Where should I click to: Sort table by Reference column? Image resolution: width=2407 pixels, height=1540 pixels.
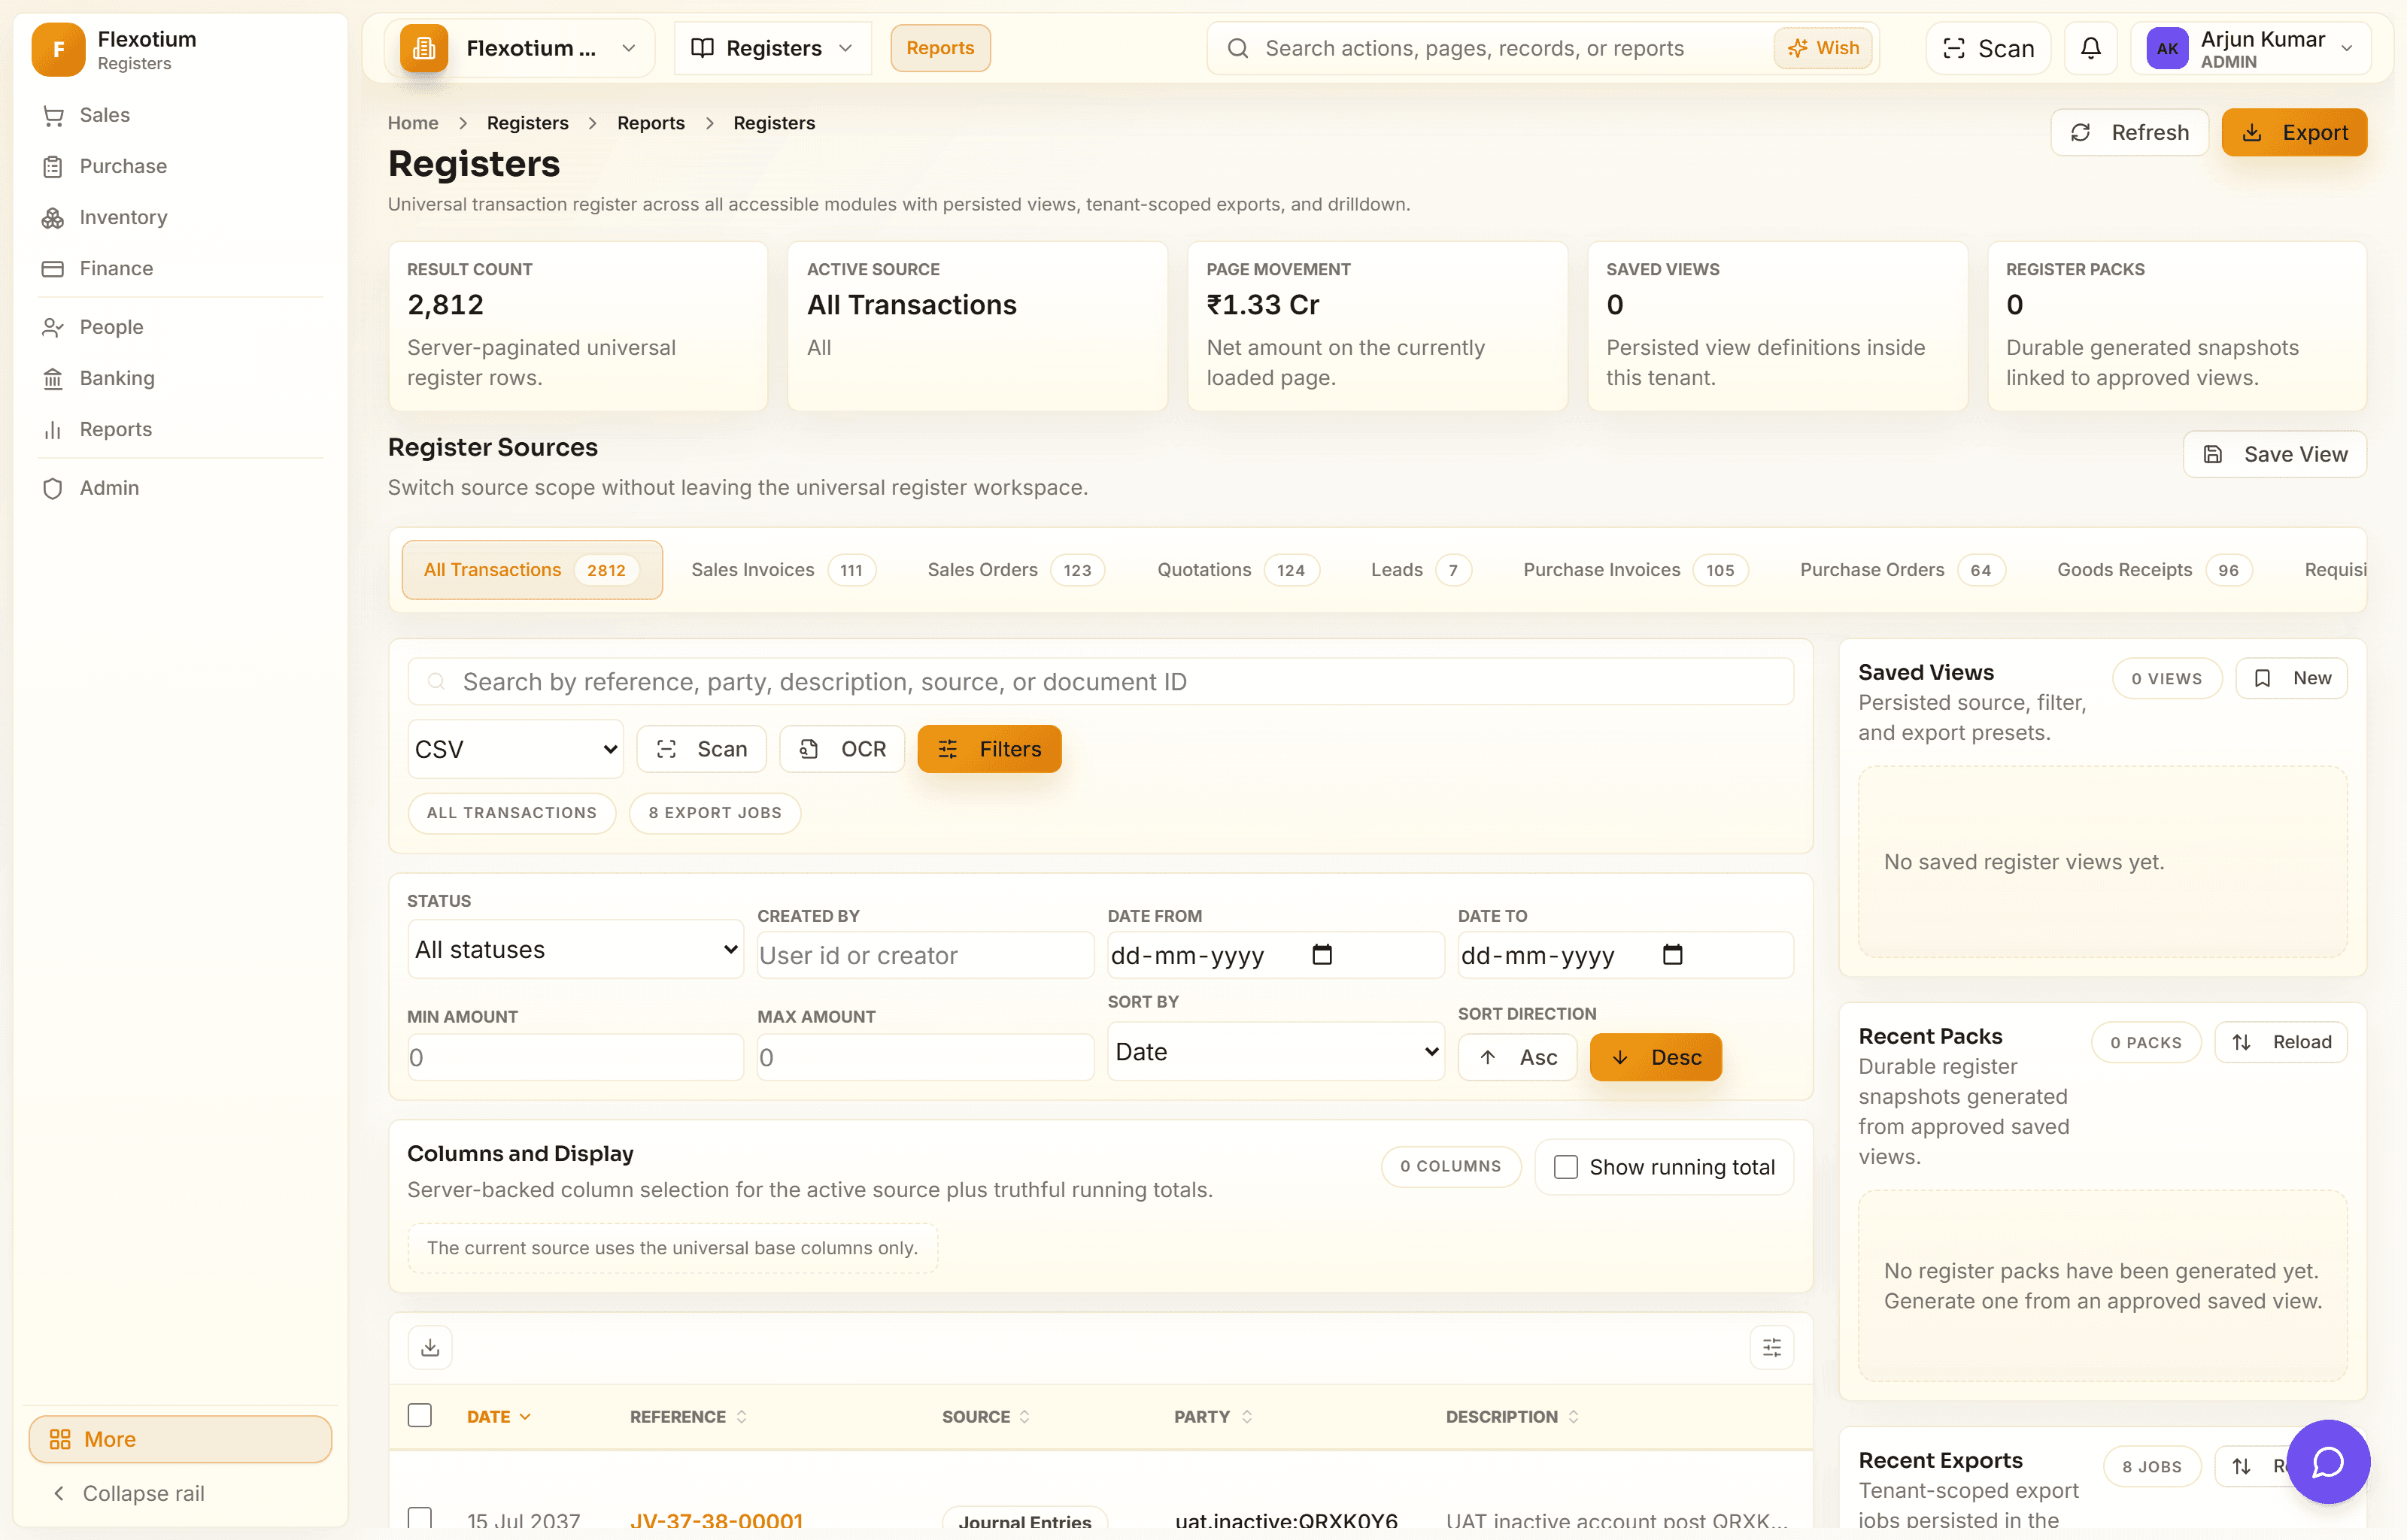(688, 1416)
